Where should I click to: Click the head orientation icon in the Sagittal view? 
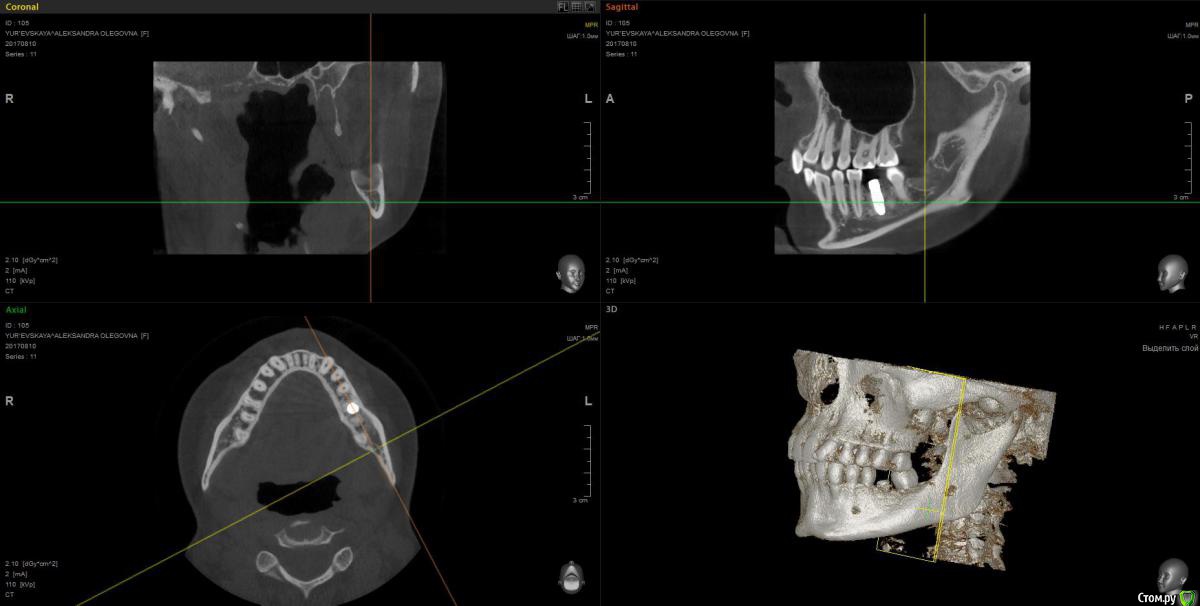(1172, 273)
